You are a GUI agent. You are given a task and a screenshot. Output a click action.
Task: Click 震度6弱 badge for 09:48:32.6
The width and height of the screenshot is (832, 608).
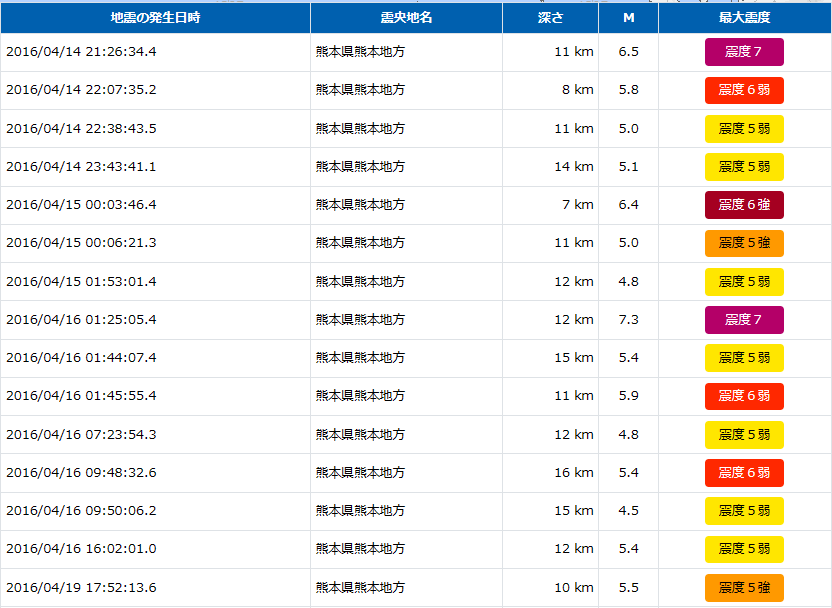click(744, 473)
